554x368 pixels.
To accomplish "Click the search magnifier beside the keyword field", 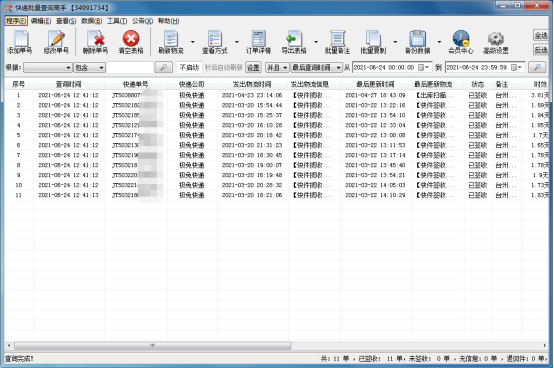I will [x=164, y=67].
